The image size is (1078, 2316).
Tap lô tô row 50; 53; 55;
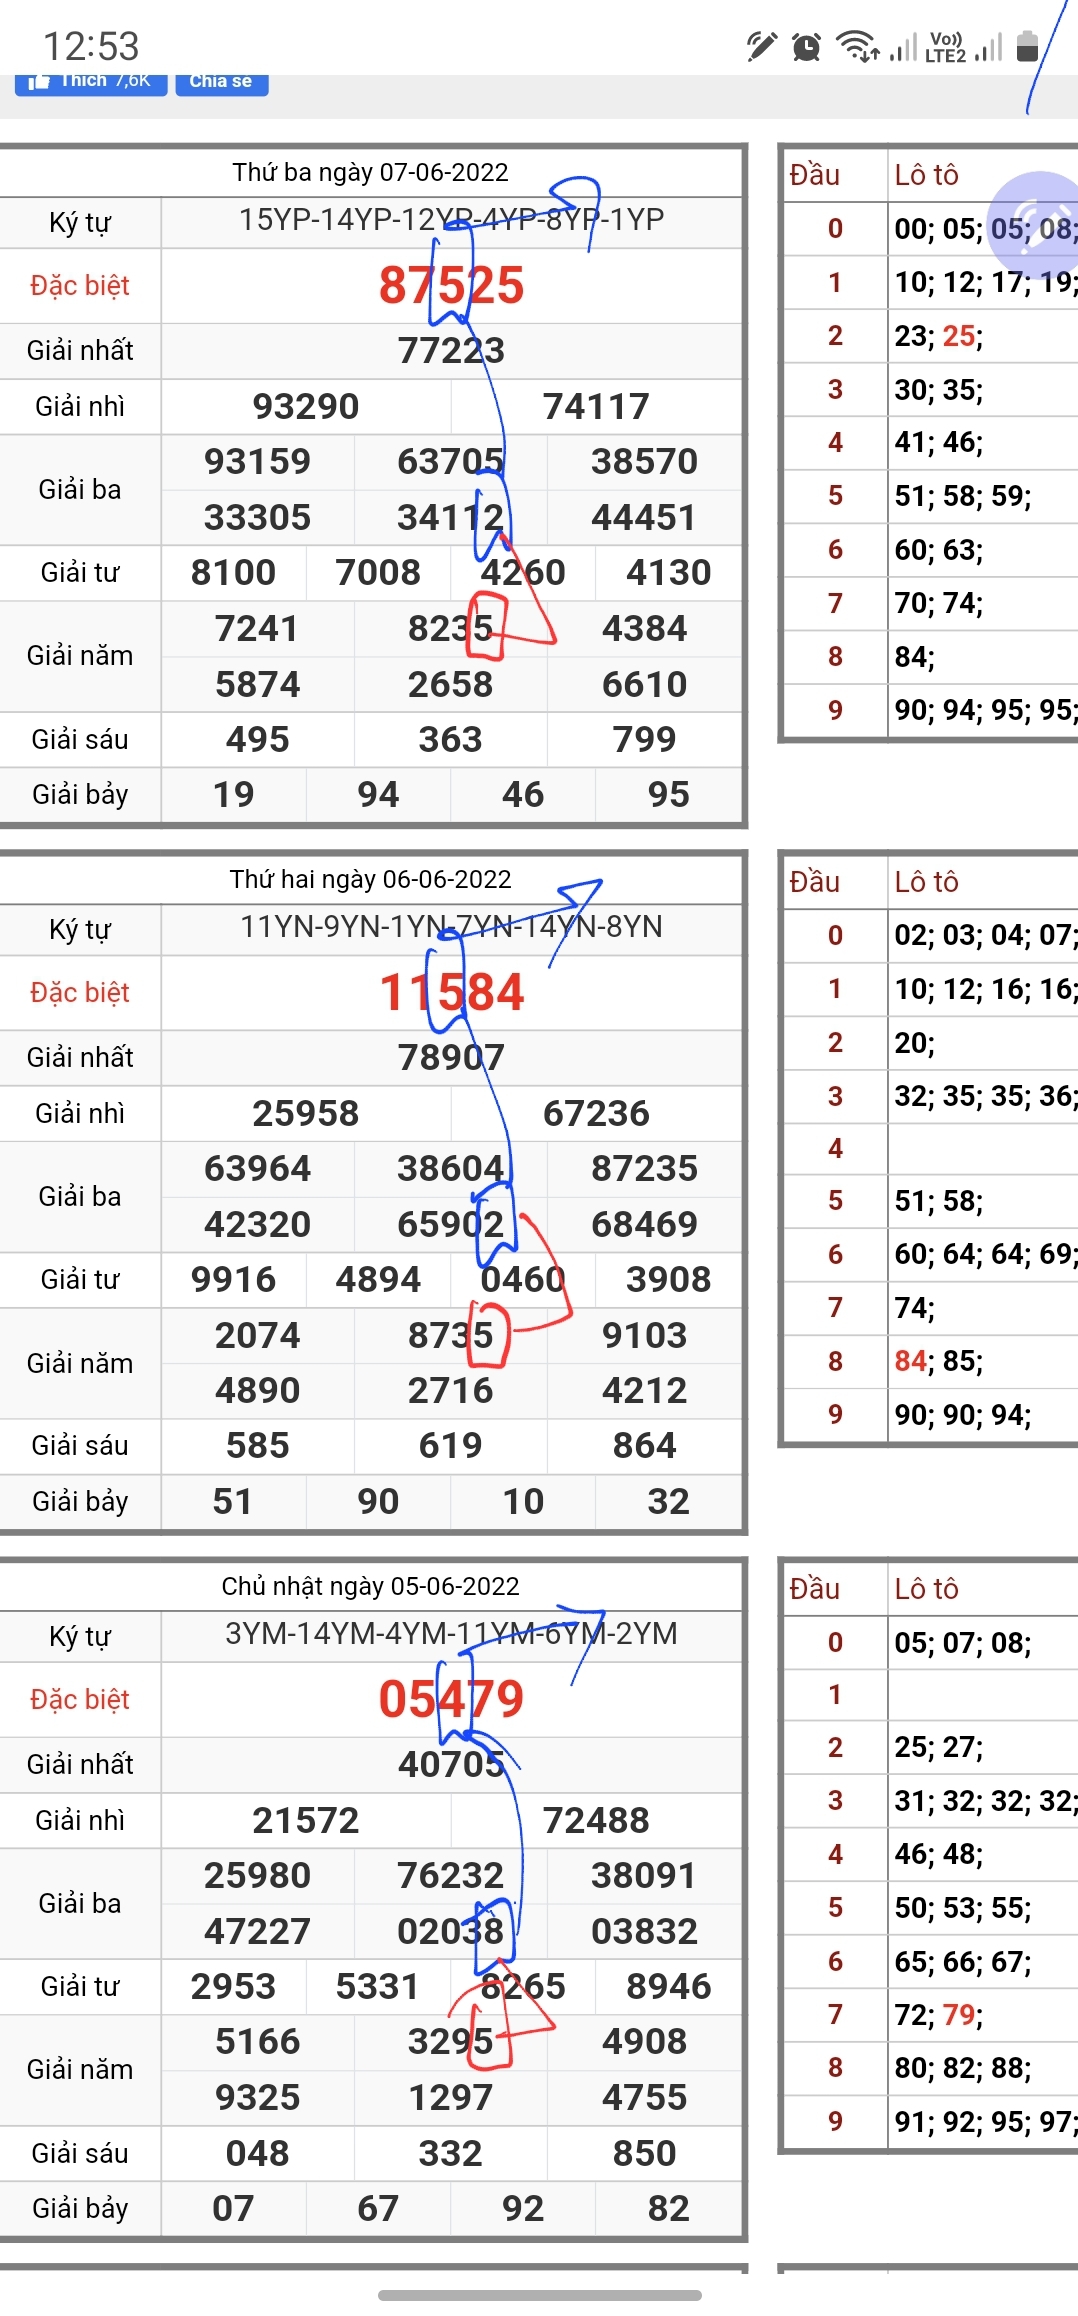pyautogui.click(x=963, y=1908)
